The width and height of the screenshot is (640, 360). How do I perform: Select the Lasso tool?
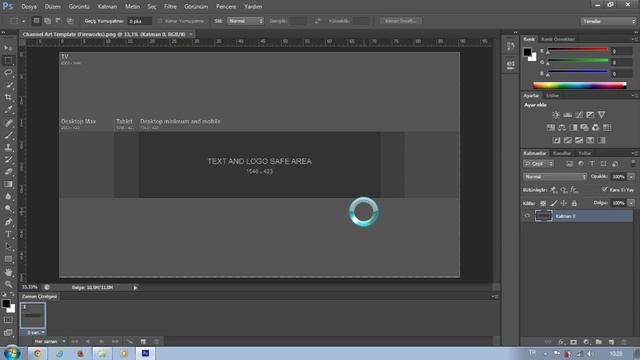pos(8,73)
